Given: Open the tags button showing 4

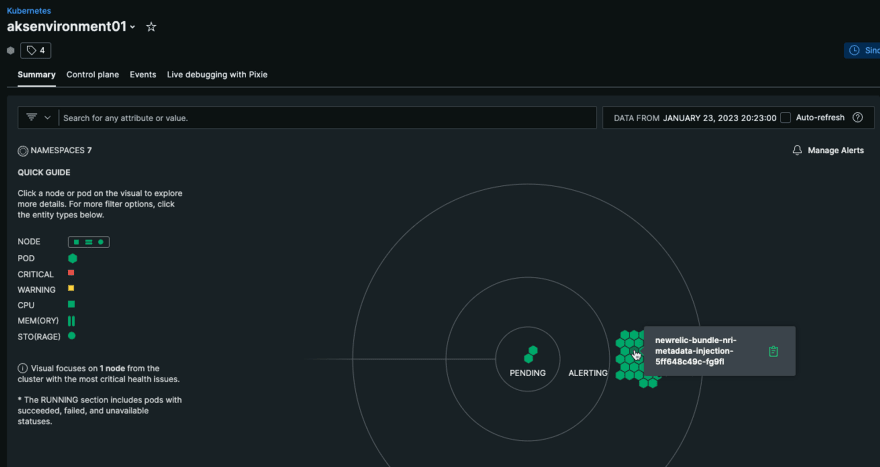Looking at the screenshot, I should pyautogui.click(x=36, y=51).
